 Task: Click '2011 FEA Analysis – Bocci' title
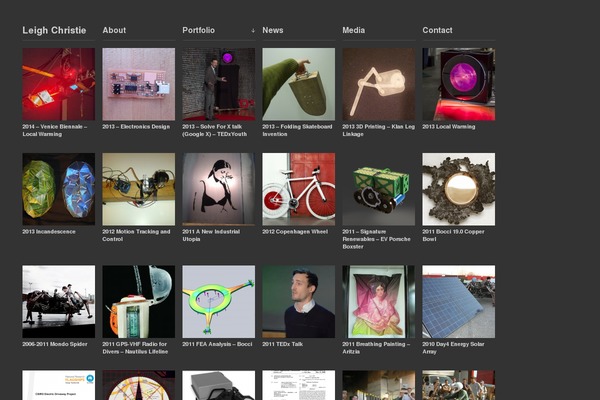217,344
